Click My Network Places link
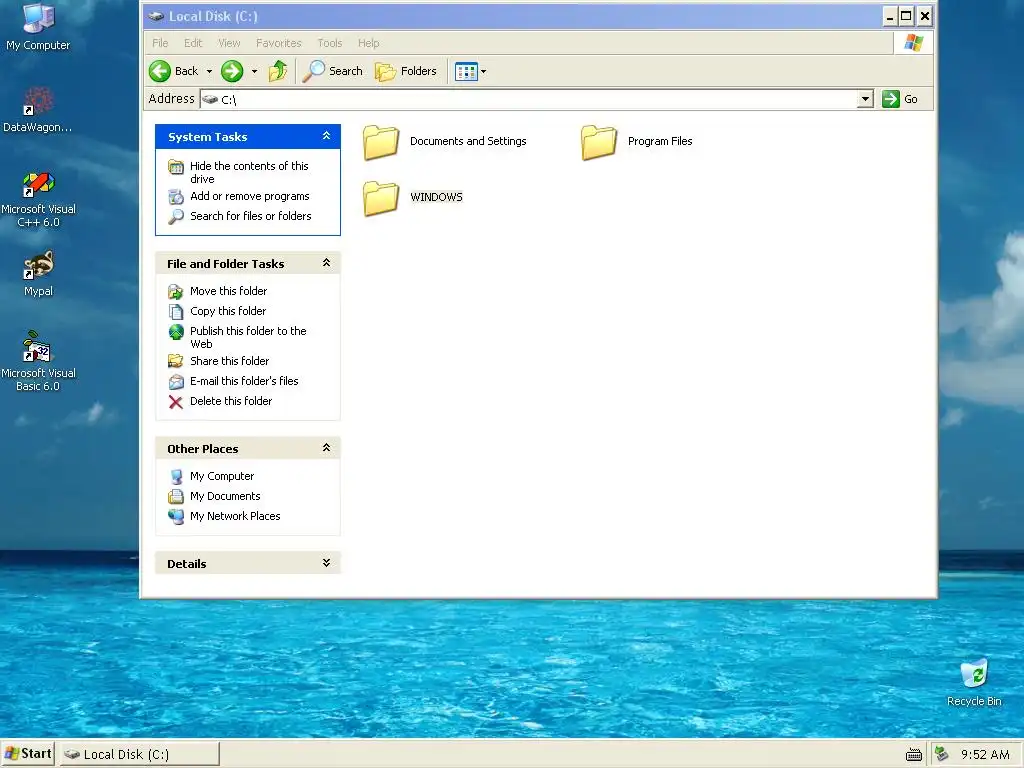The image size is (1024, 768). point(235,517)
